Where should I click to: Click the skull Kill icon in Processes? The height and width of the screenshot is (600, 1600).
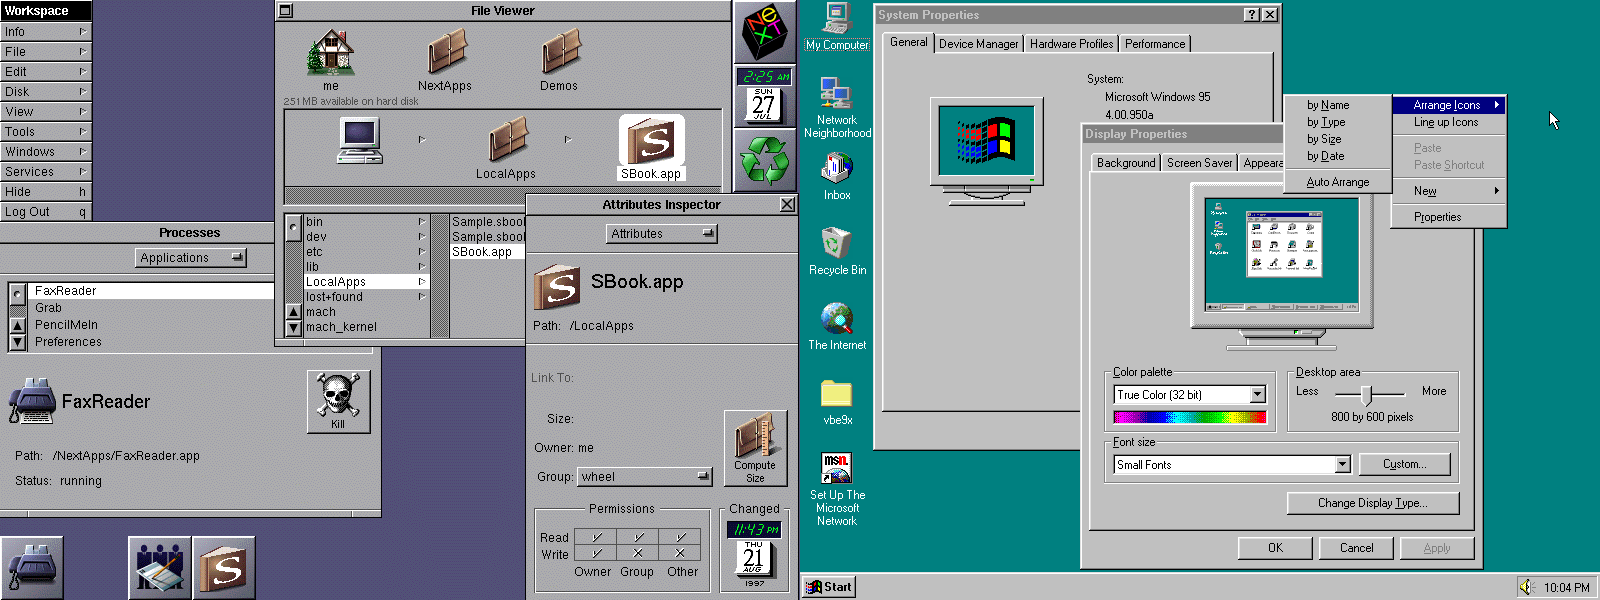(338, 401)
